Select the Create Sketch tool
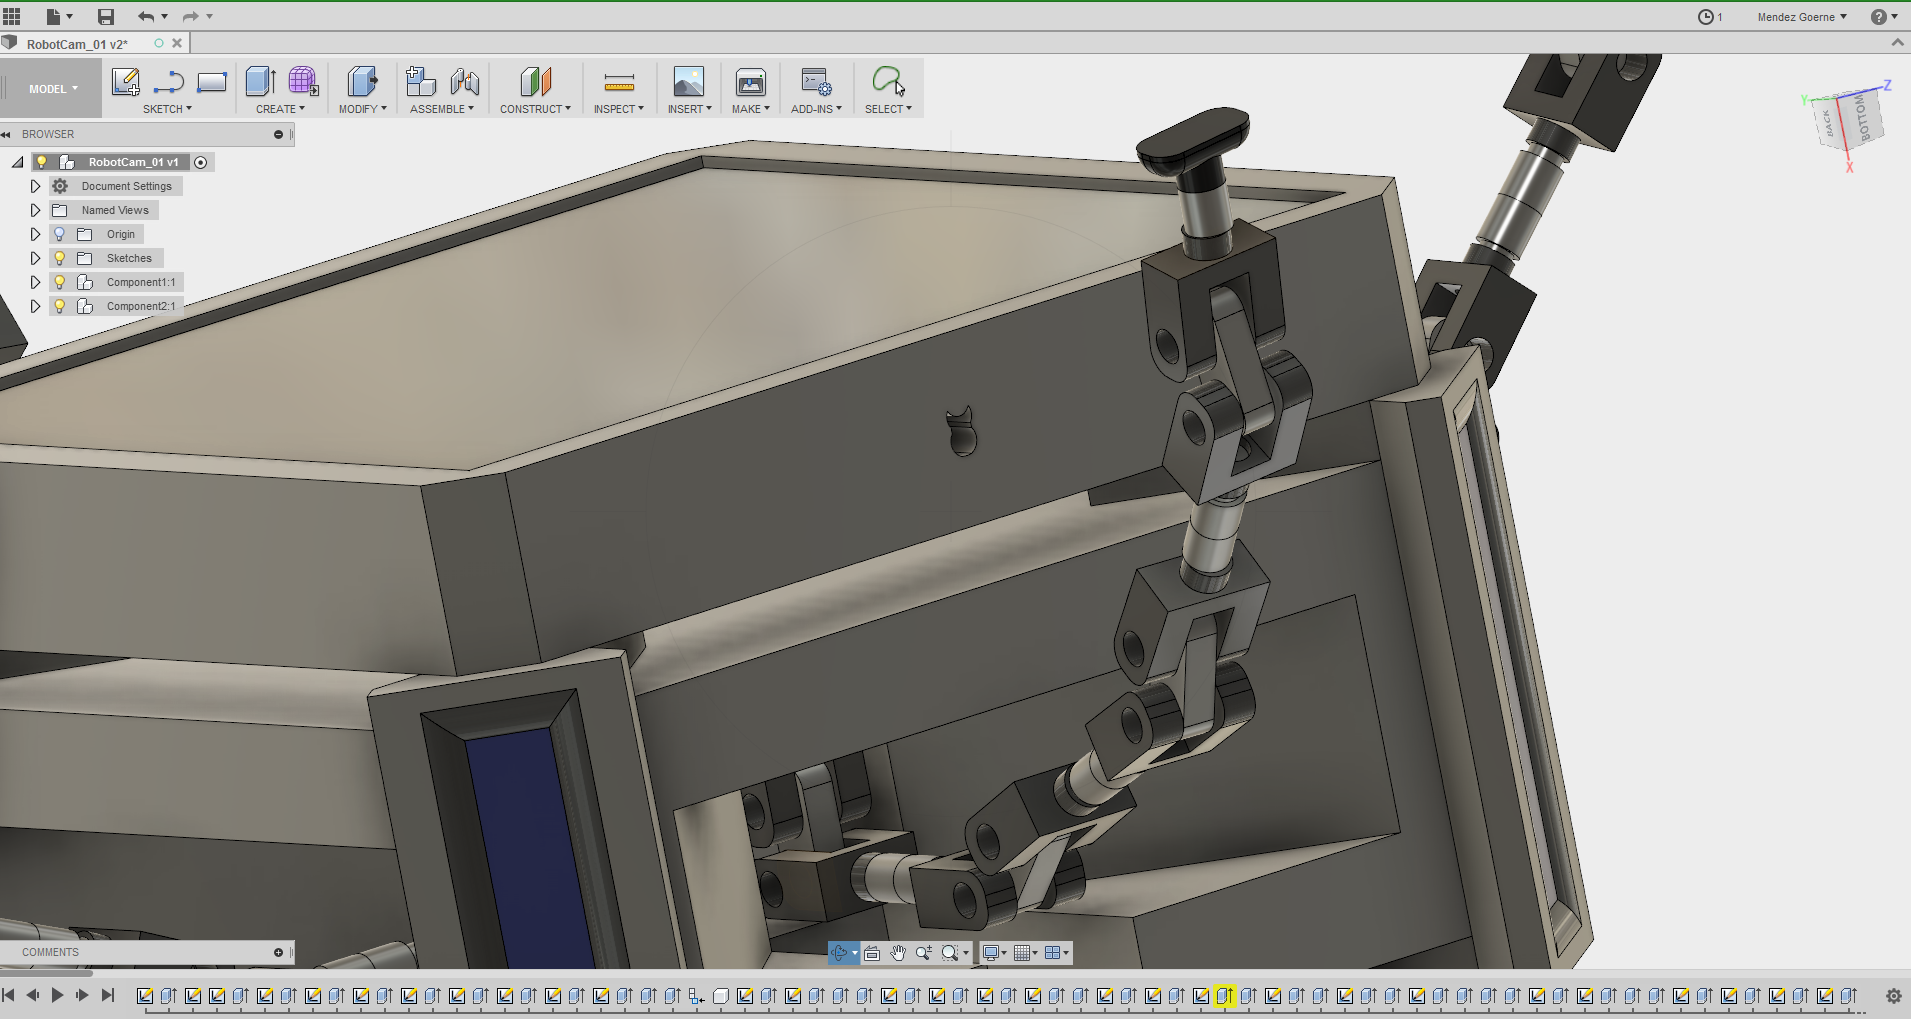This screenshot has width=1911, height=1019. click(125, 81)
